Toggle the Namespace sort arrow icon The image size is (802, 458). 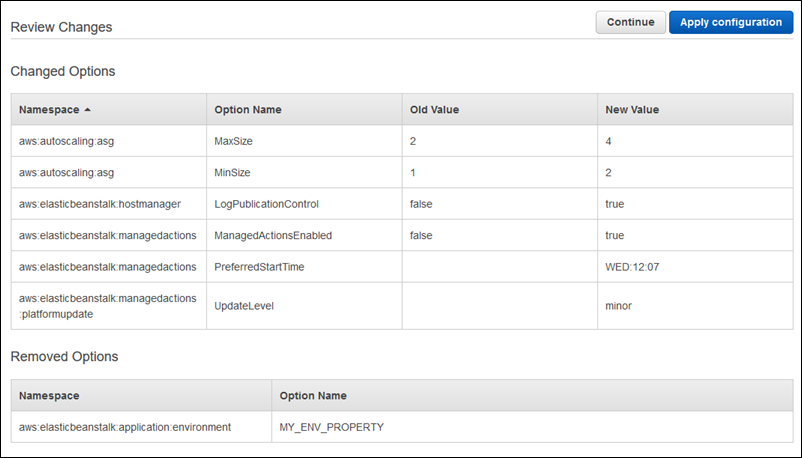[x=88, y=109]
